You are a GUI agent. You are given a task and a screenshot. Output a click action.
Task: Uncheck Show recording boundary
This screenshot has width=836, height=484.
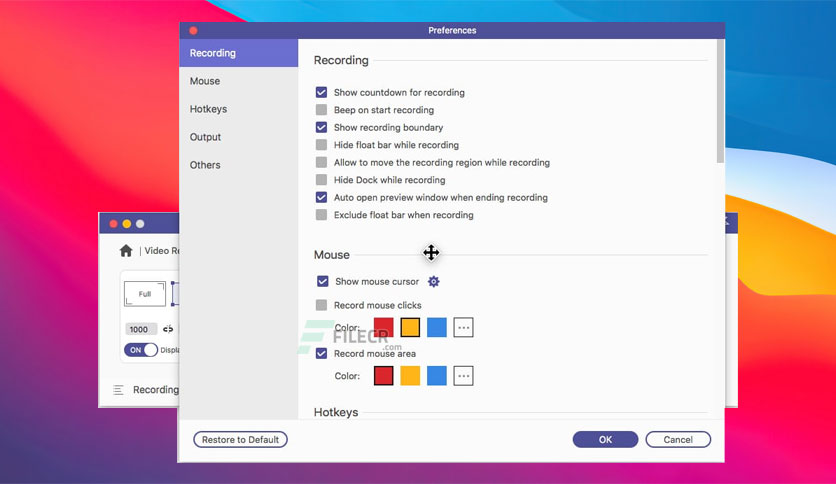tap(321, 127)
